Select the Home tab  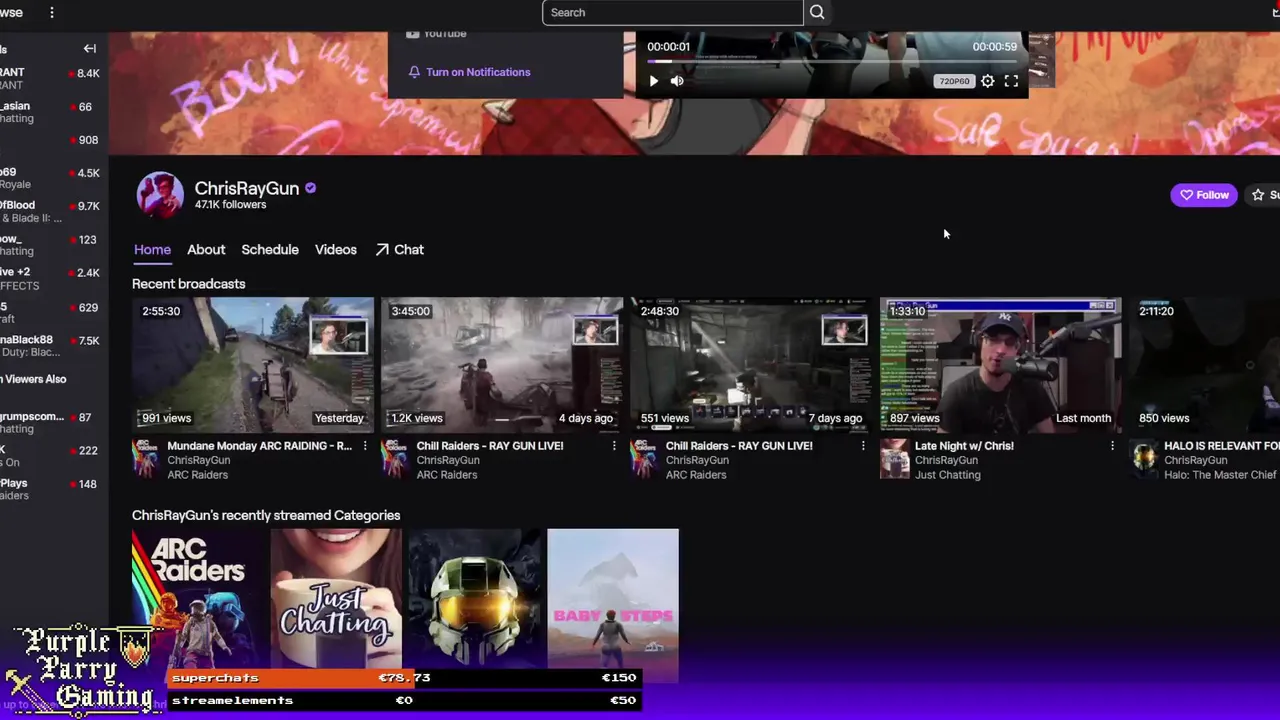(152, 250)
